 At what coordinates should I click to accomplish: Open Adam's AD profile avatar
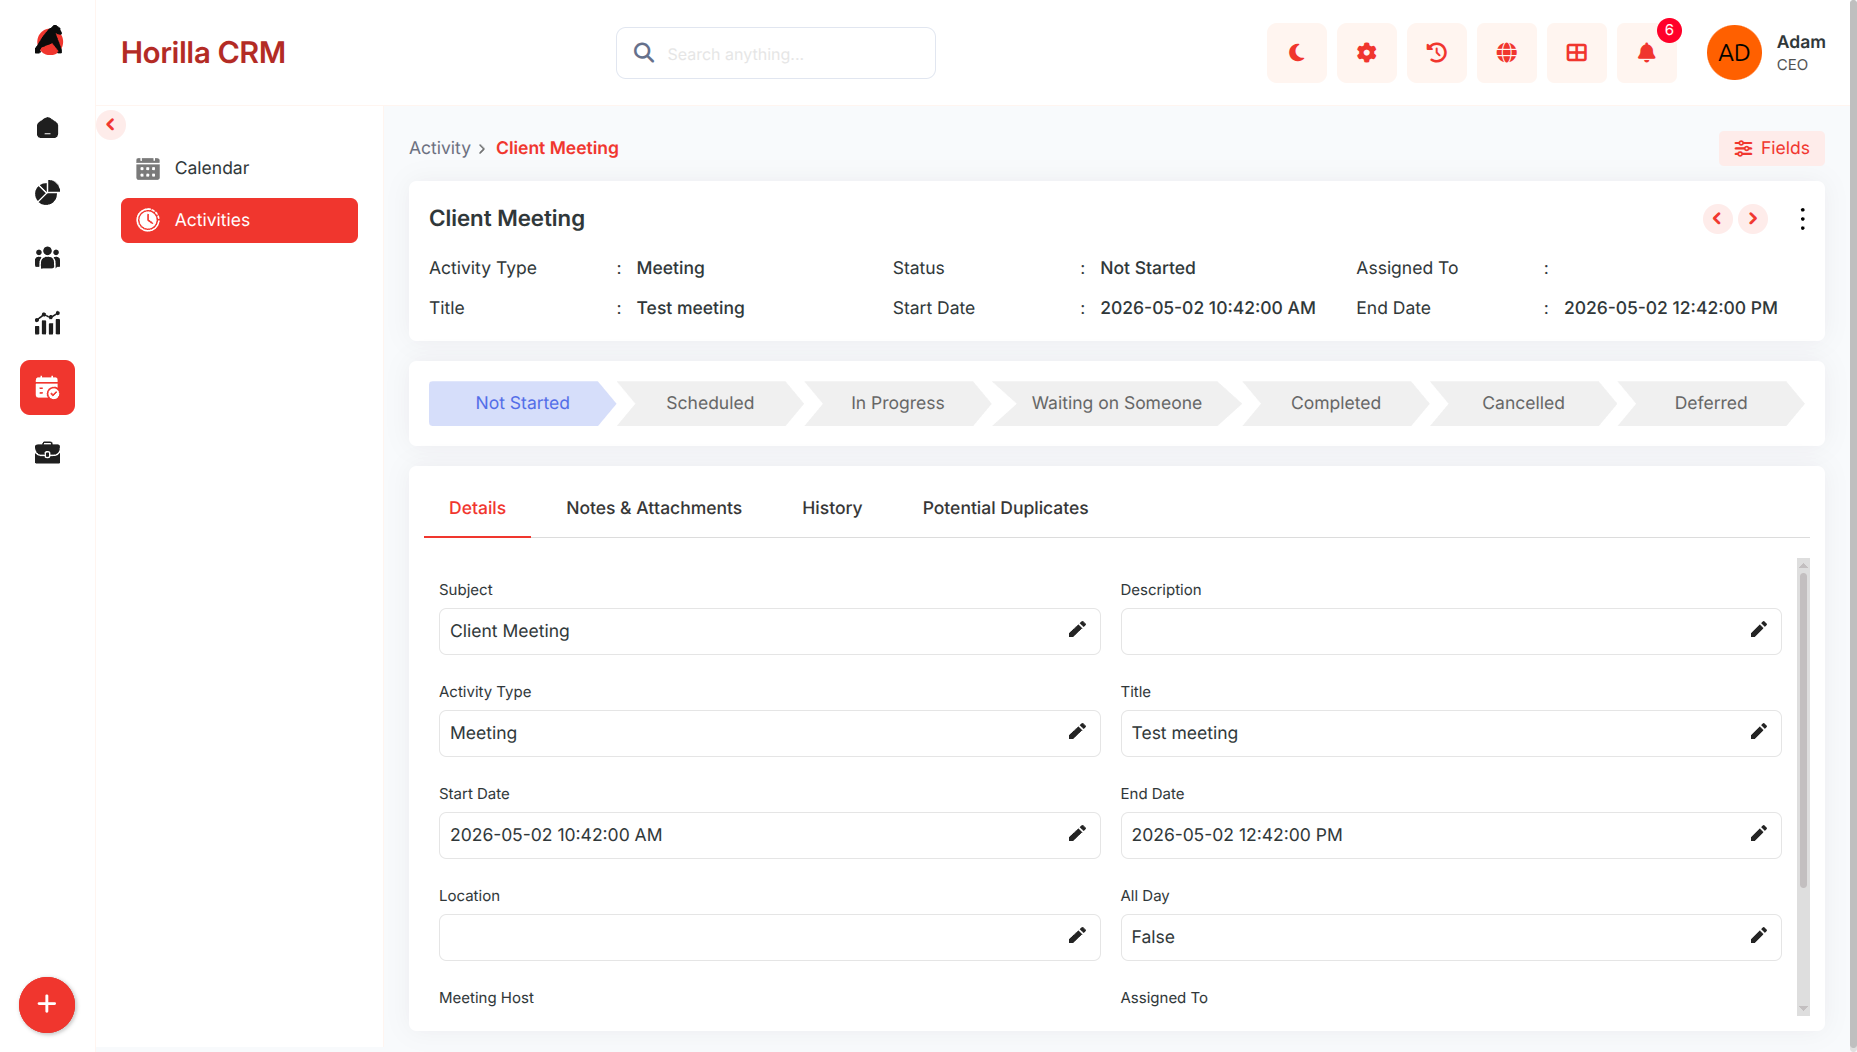(x=1733, y=53)
